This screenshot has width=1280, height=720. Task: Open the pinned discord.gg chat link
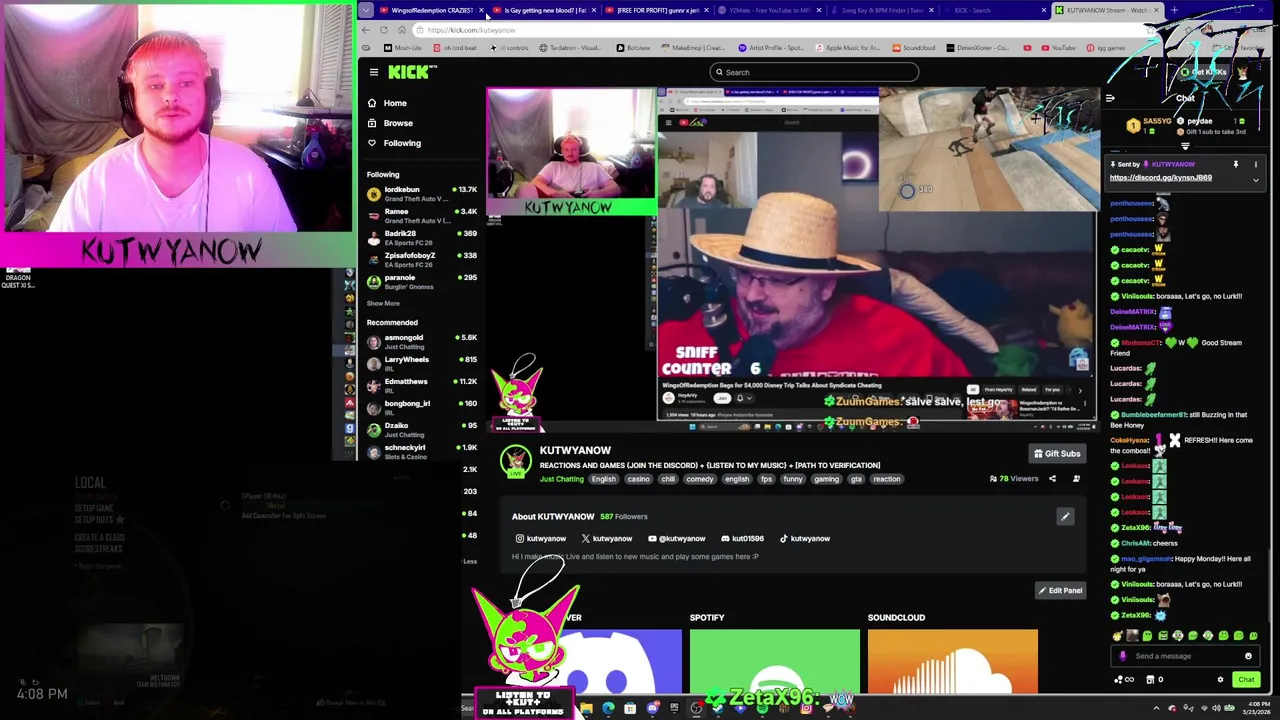click(1160, 178)
